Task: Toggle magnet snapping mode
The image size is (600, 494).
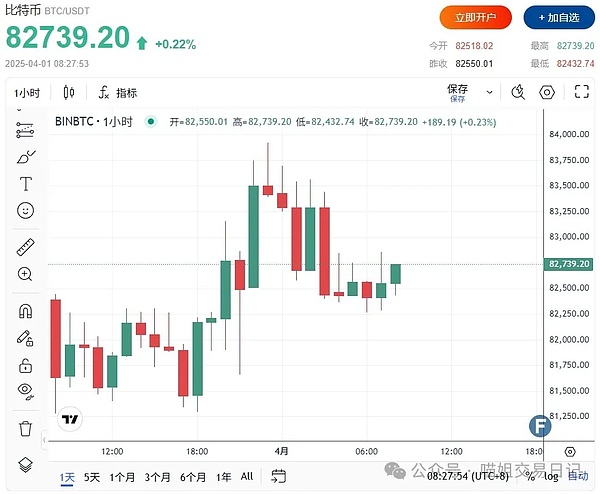Action: (26, 311)
